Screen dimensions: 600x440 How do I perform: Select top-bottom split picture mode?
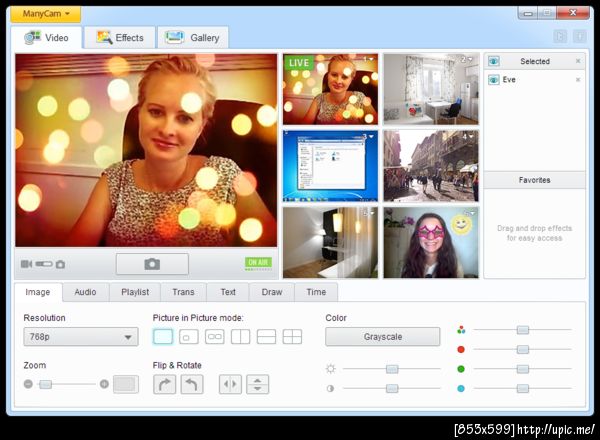pyautogui.click(x=266, y=337)
